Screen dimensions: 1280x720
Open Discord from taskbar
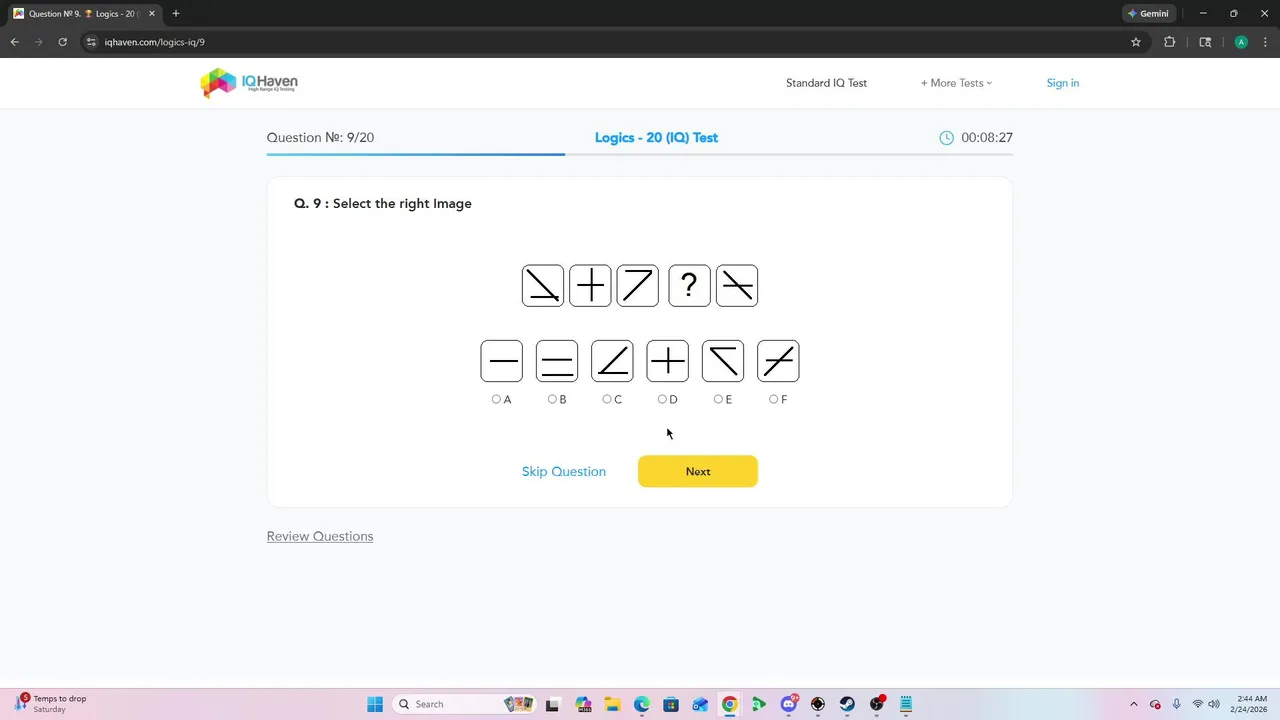click(x=789, y=704)
